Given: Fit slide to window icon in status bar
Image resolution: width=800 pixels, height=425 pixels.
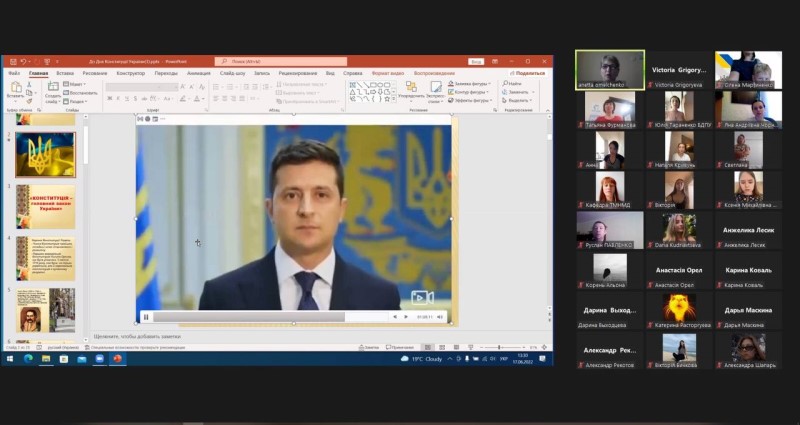Looking at the screenshot, I should tap(544, 347).
